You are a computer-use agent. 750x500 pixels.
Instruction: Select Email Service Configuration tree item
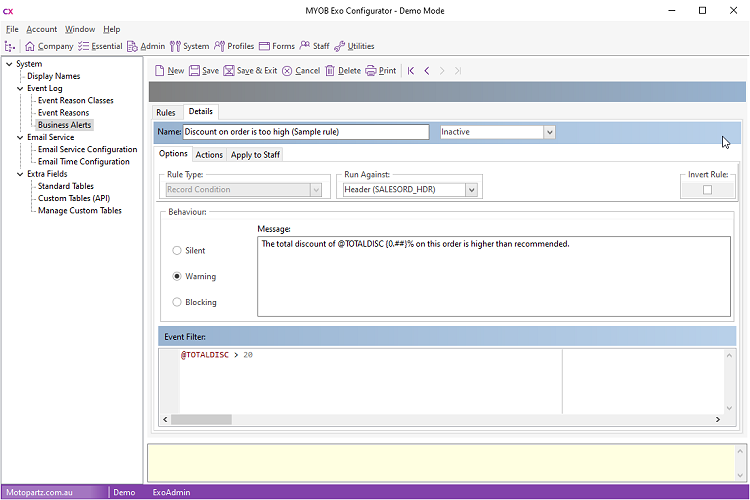click(88, 149)
